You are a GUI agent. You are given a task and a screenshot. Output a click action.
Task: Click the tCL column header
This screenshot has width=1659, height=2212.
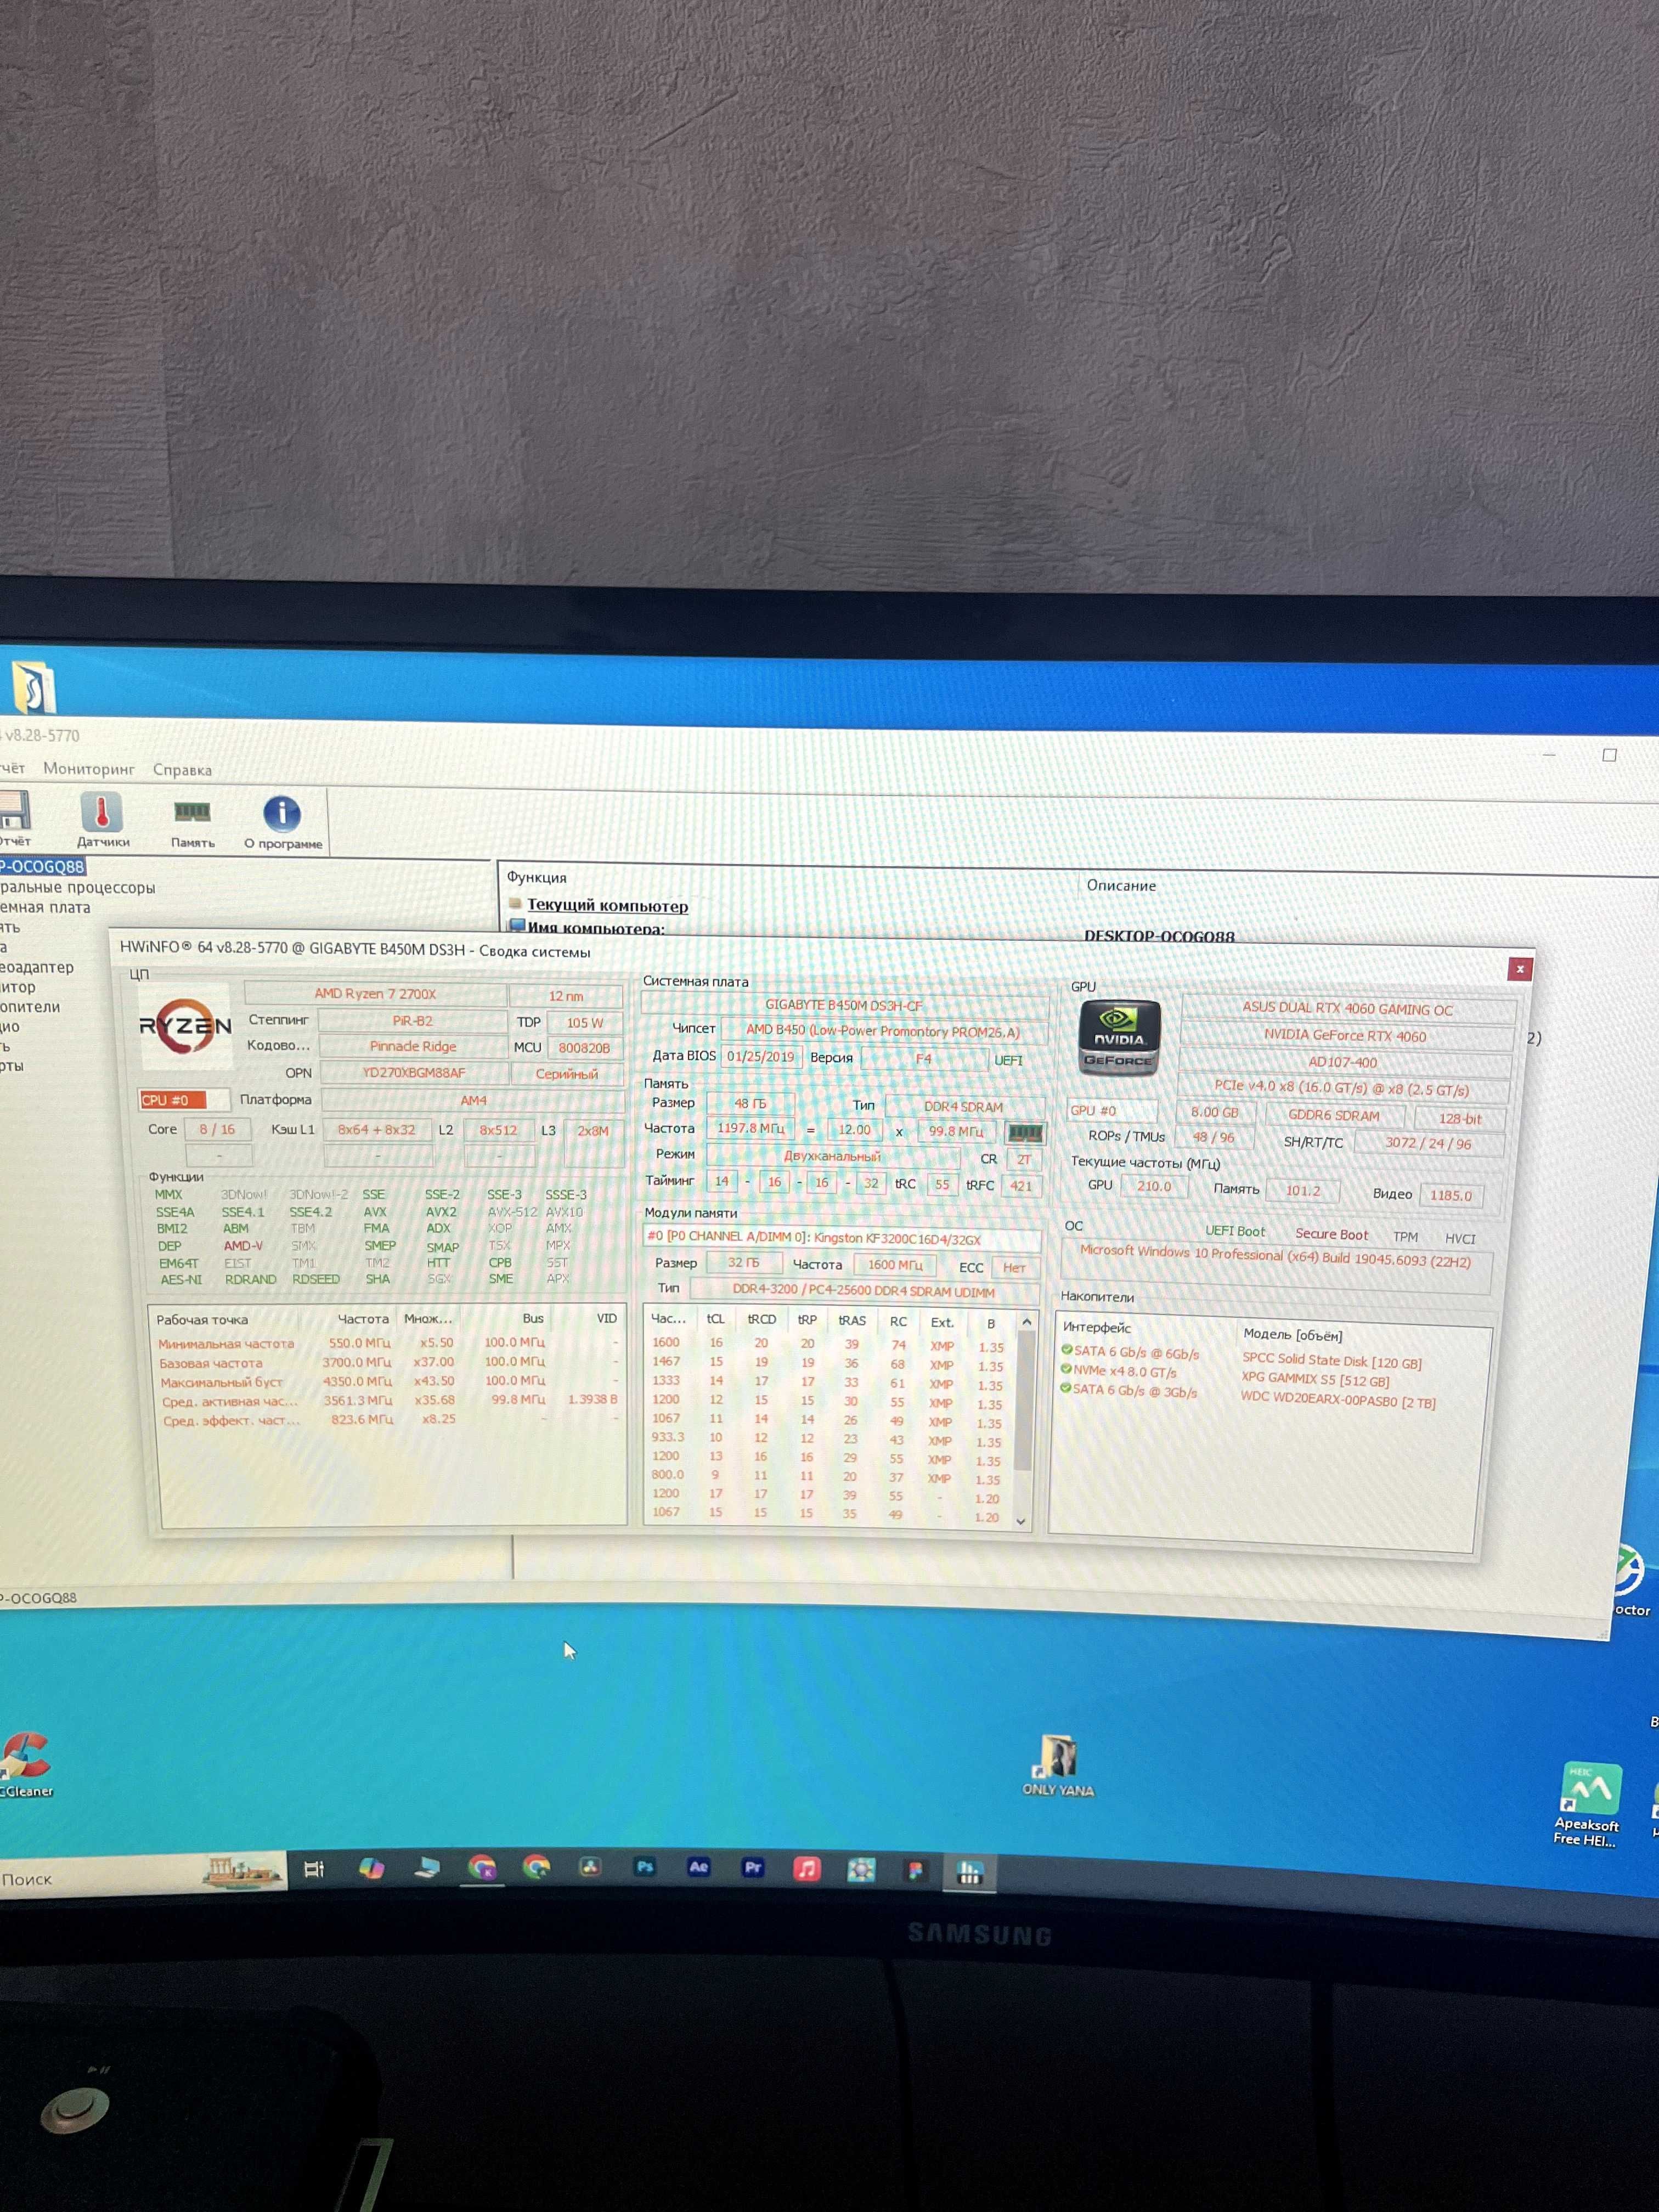point(715,1319)
